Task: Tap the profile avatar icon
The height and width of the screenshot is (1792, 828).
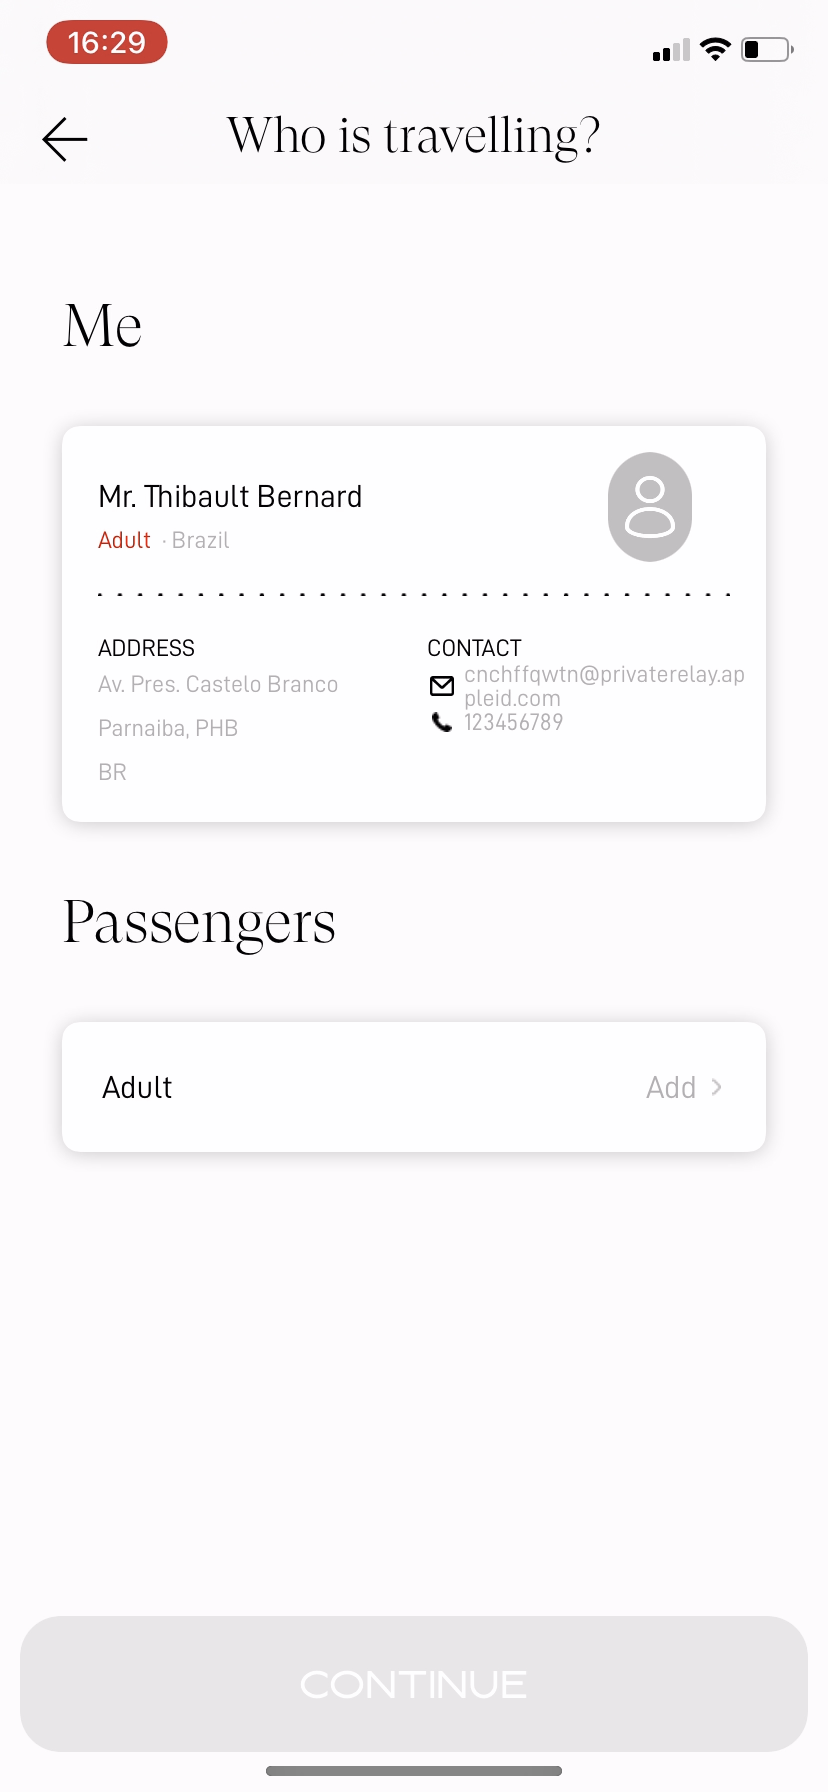Action: pos(650,507)
